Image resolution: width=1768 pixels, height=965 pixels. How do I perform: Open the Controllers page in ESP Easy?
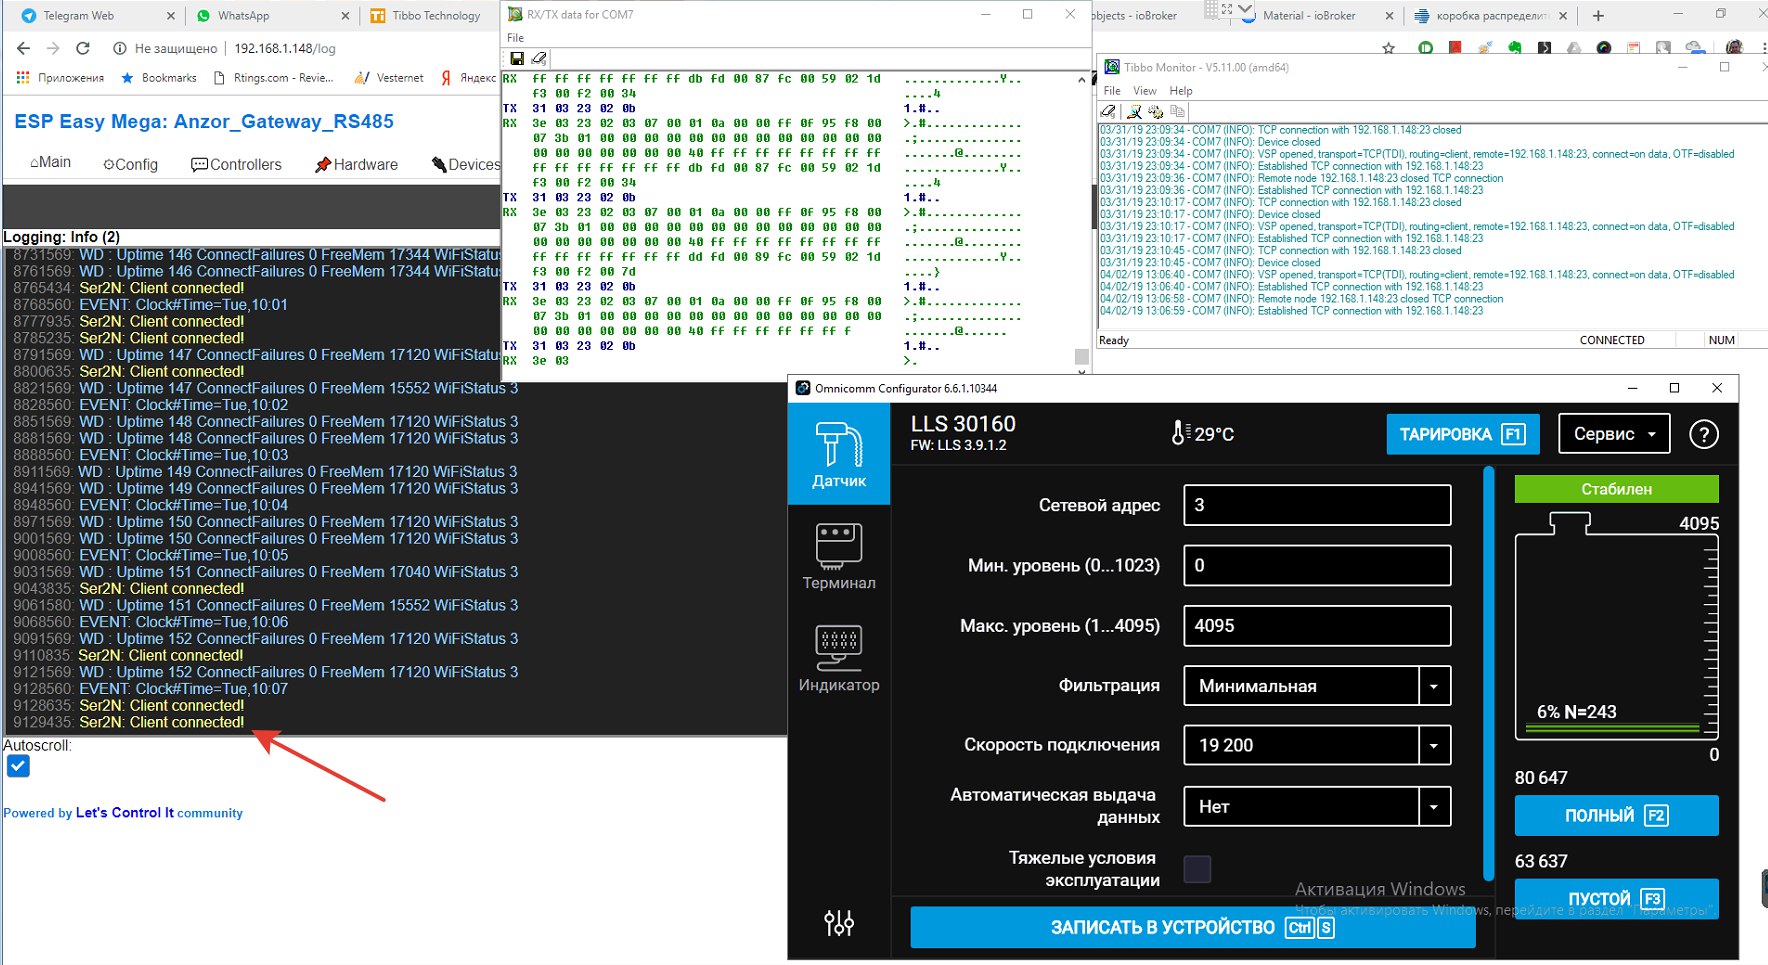click(x=236, y=164)
